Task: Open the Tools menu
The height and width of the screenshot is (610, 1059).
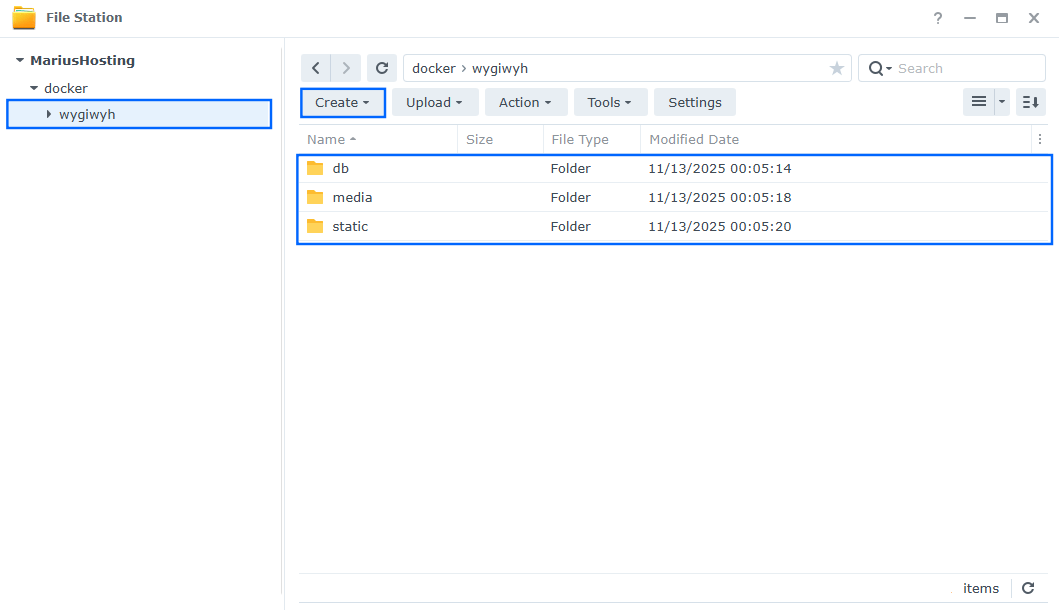Action: coord(610,102)
